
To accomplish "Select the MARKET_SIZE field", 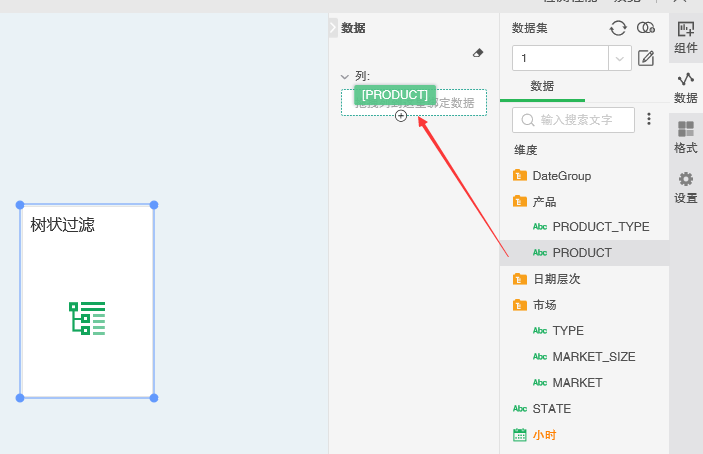I will pos(593,357).
